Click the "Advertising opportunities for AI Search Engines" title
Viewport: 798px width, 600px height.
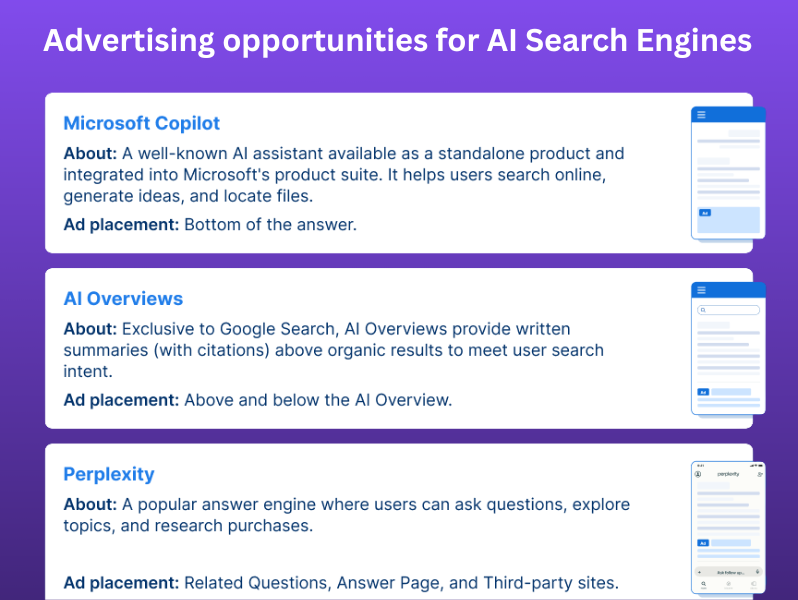point(398,41)
